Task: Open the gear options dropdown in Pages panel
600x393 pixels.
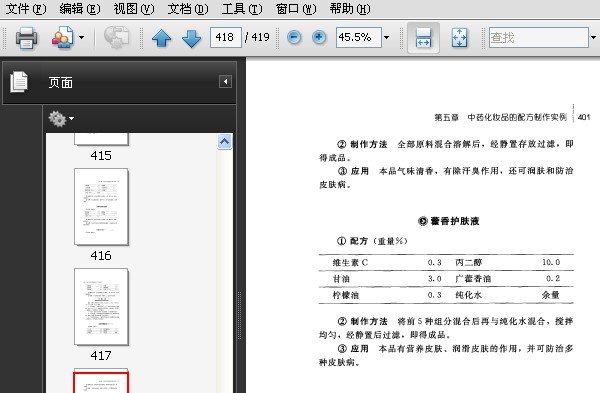Action: (x=61, y=119)
